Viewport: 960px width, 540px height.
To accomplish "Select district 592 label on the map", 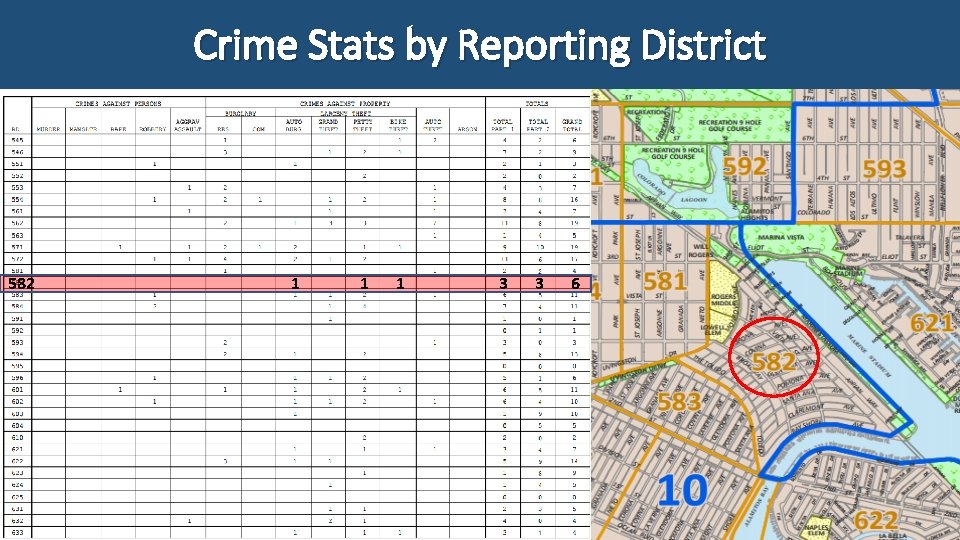I will tap(744, 166).
